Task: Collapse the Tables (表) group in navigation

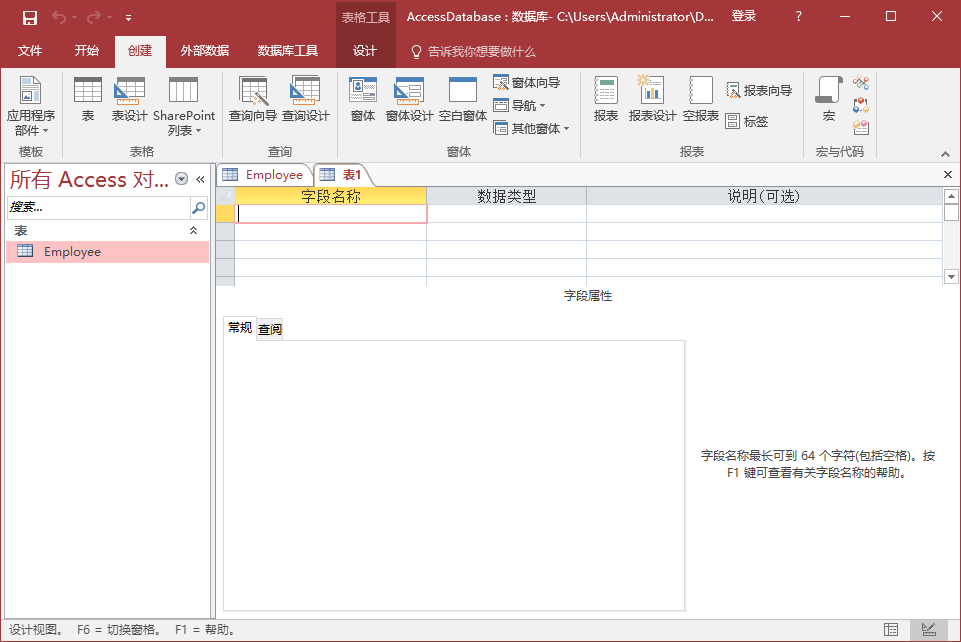Action: pyautogui.click(x=194, y=231)
